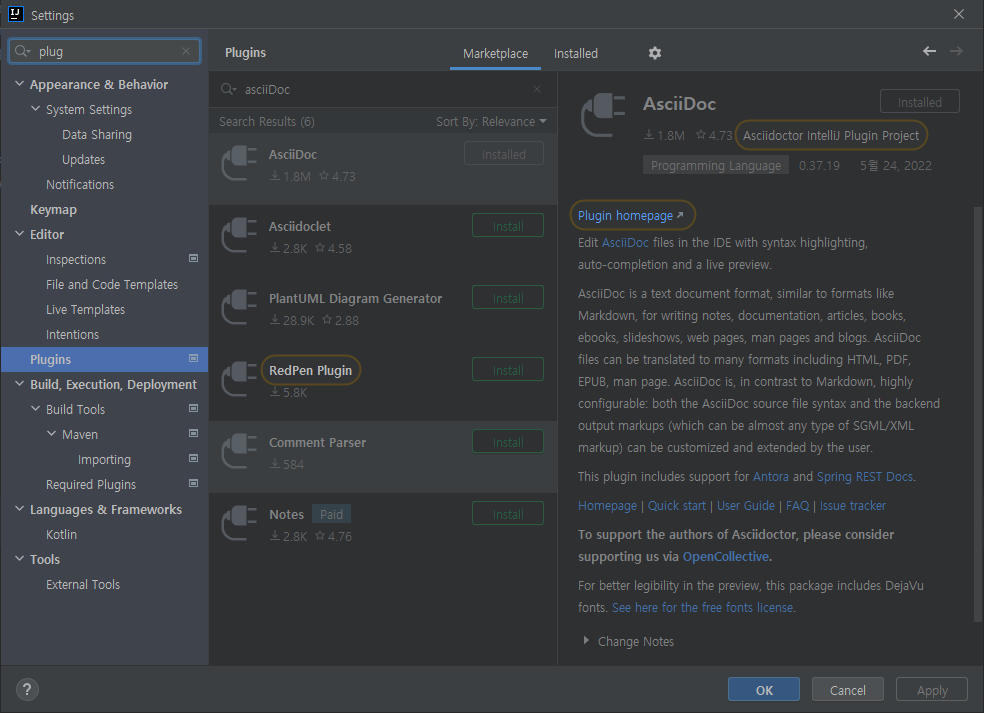The width and height of the screenshot is (984, 713).
Task: Open the Plugin homepage link
Action: pos(631,216)
